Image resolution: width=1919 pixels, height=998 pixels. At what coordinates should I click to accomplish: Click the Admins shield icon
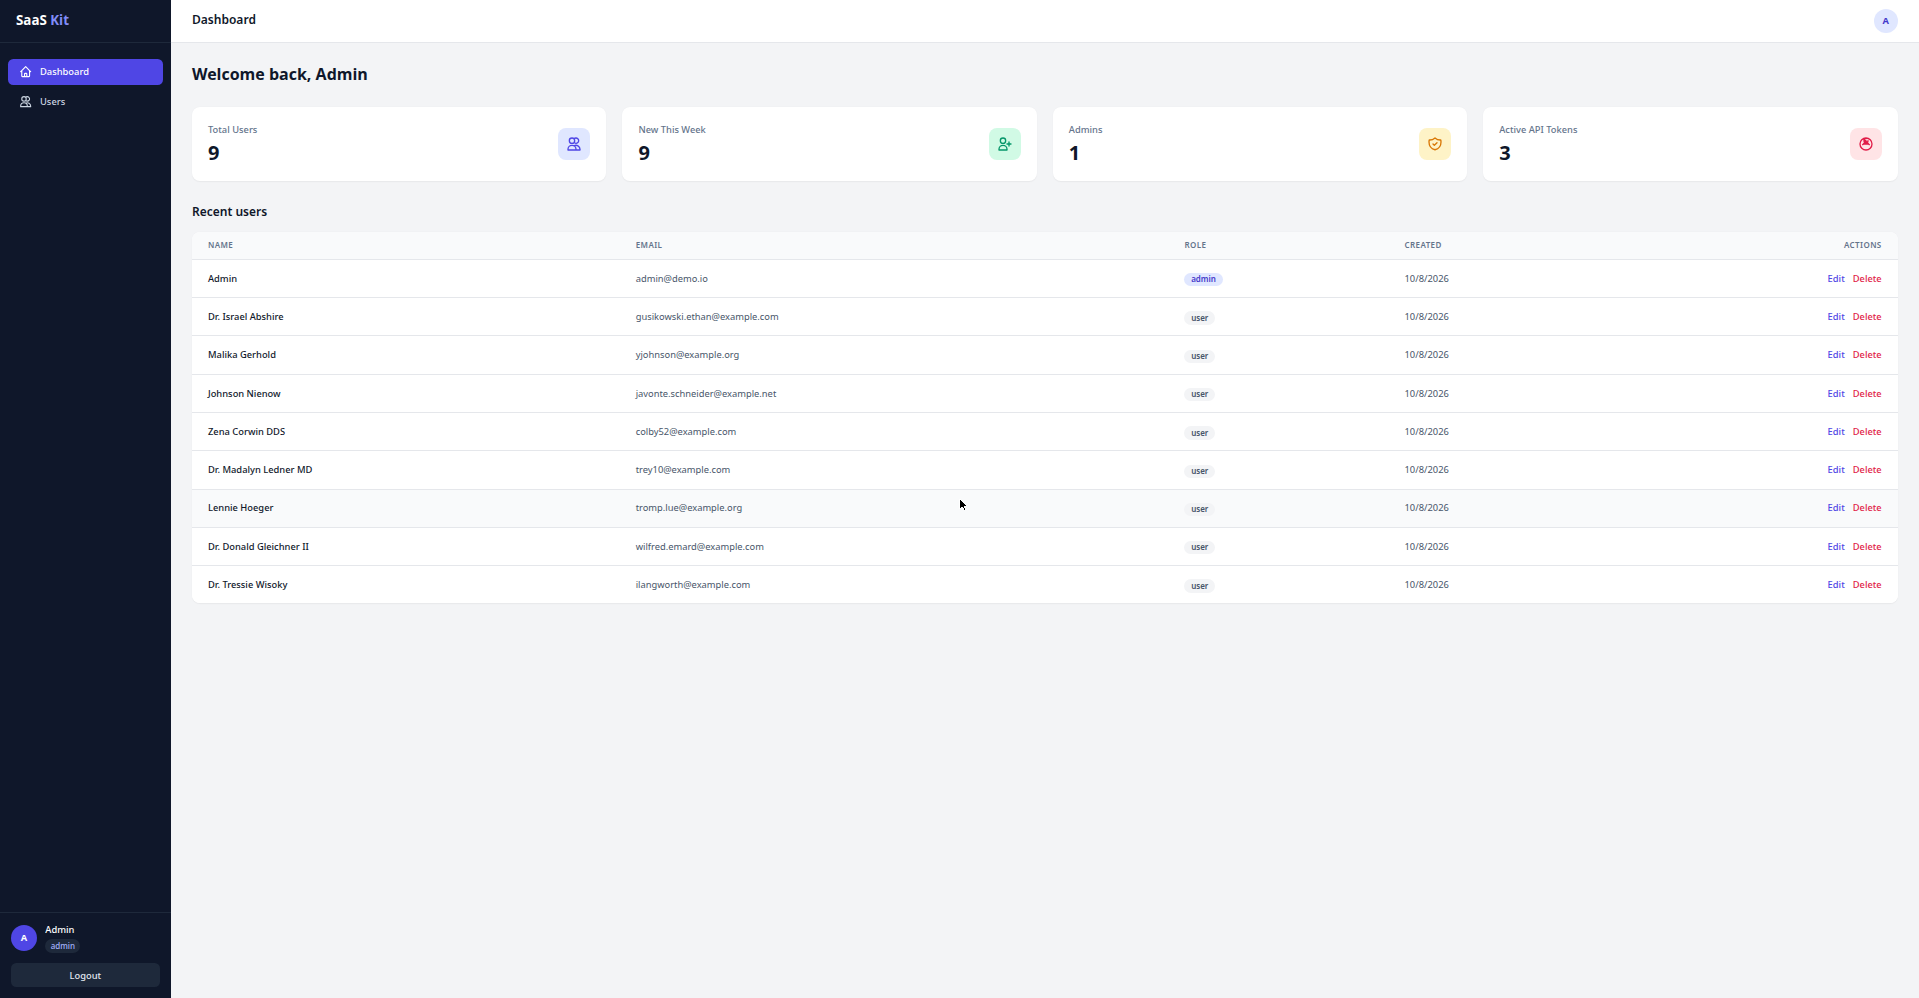click(x=1435, y=144)
